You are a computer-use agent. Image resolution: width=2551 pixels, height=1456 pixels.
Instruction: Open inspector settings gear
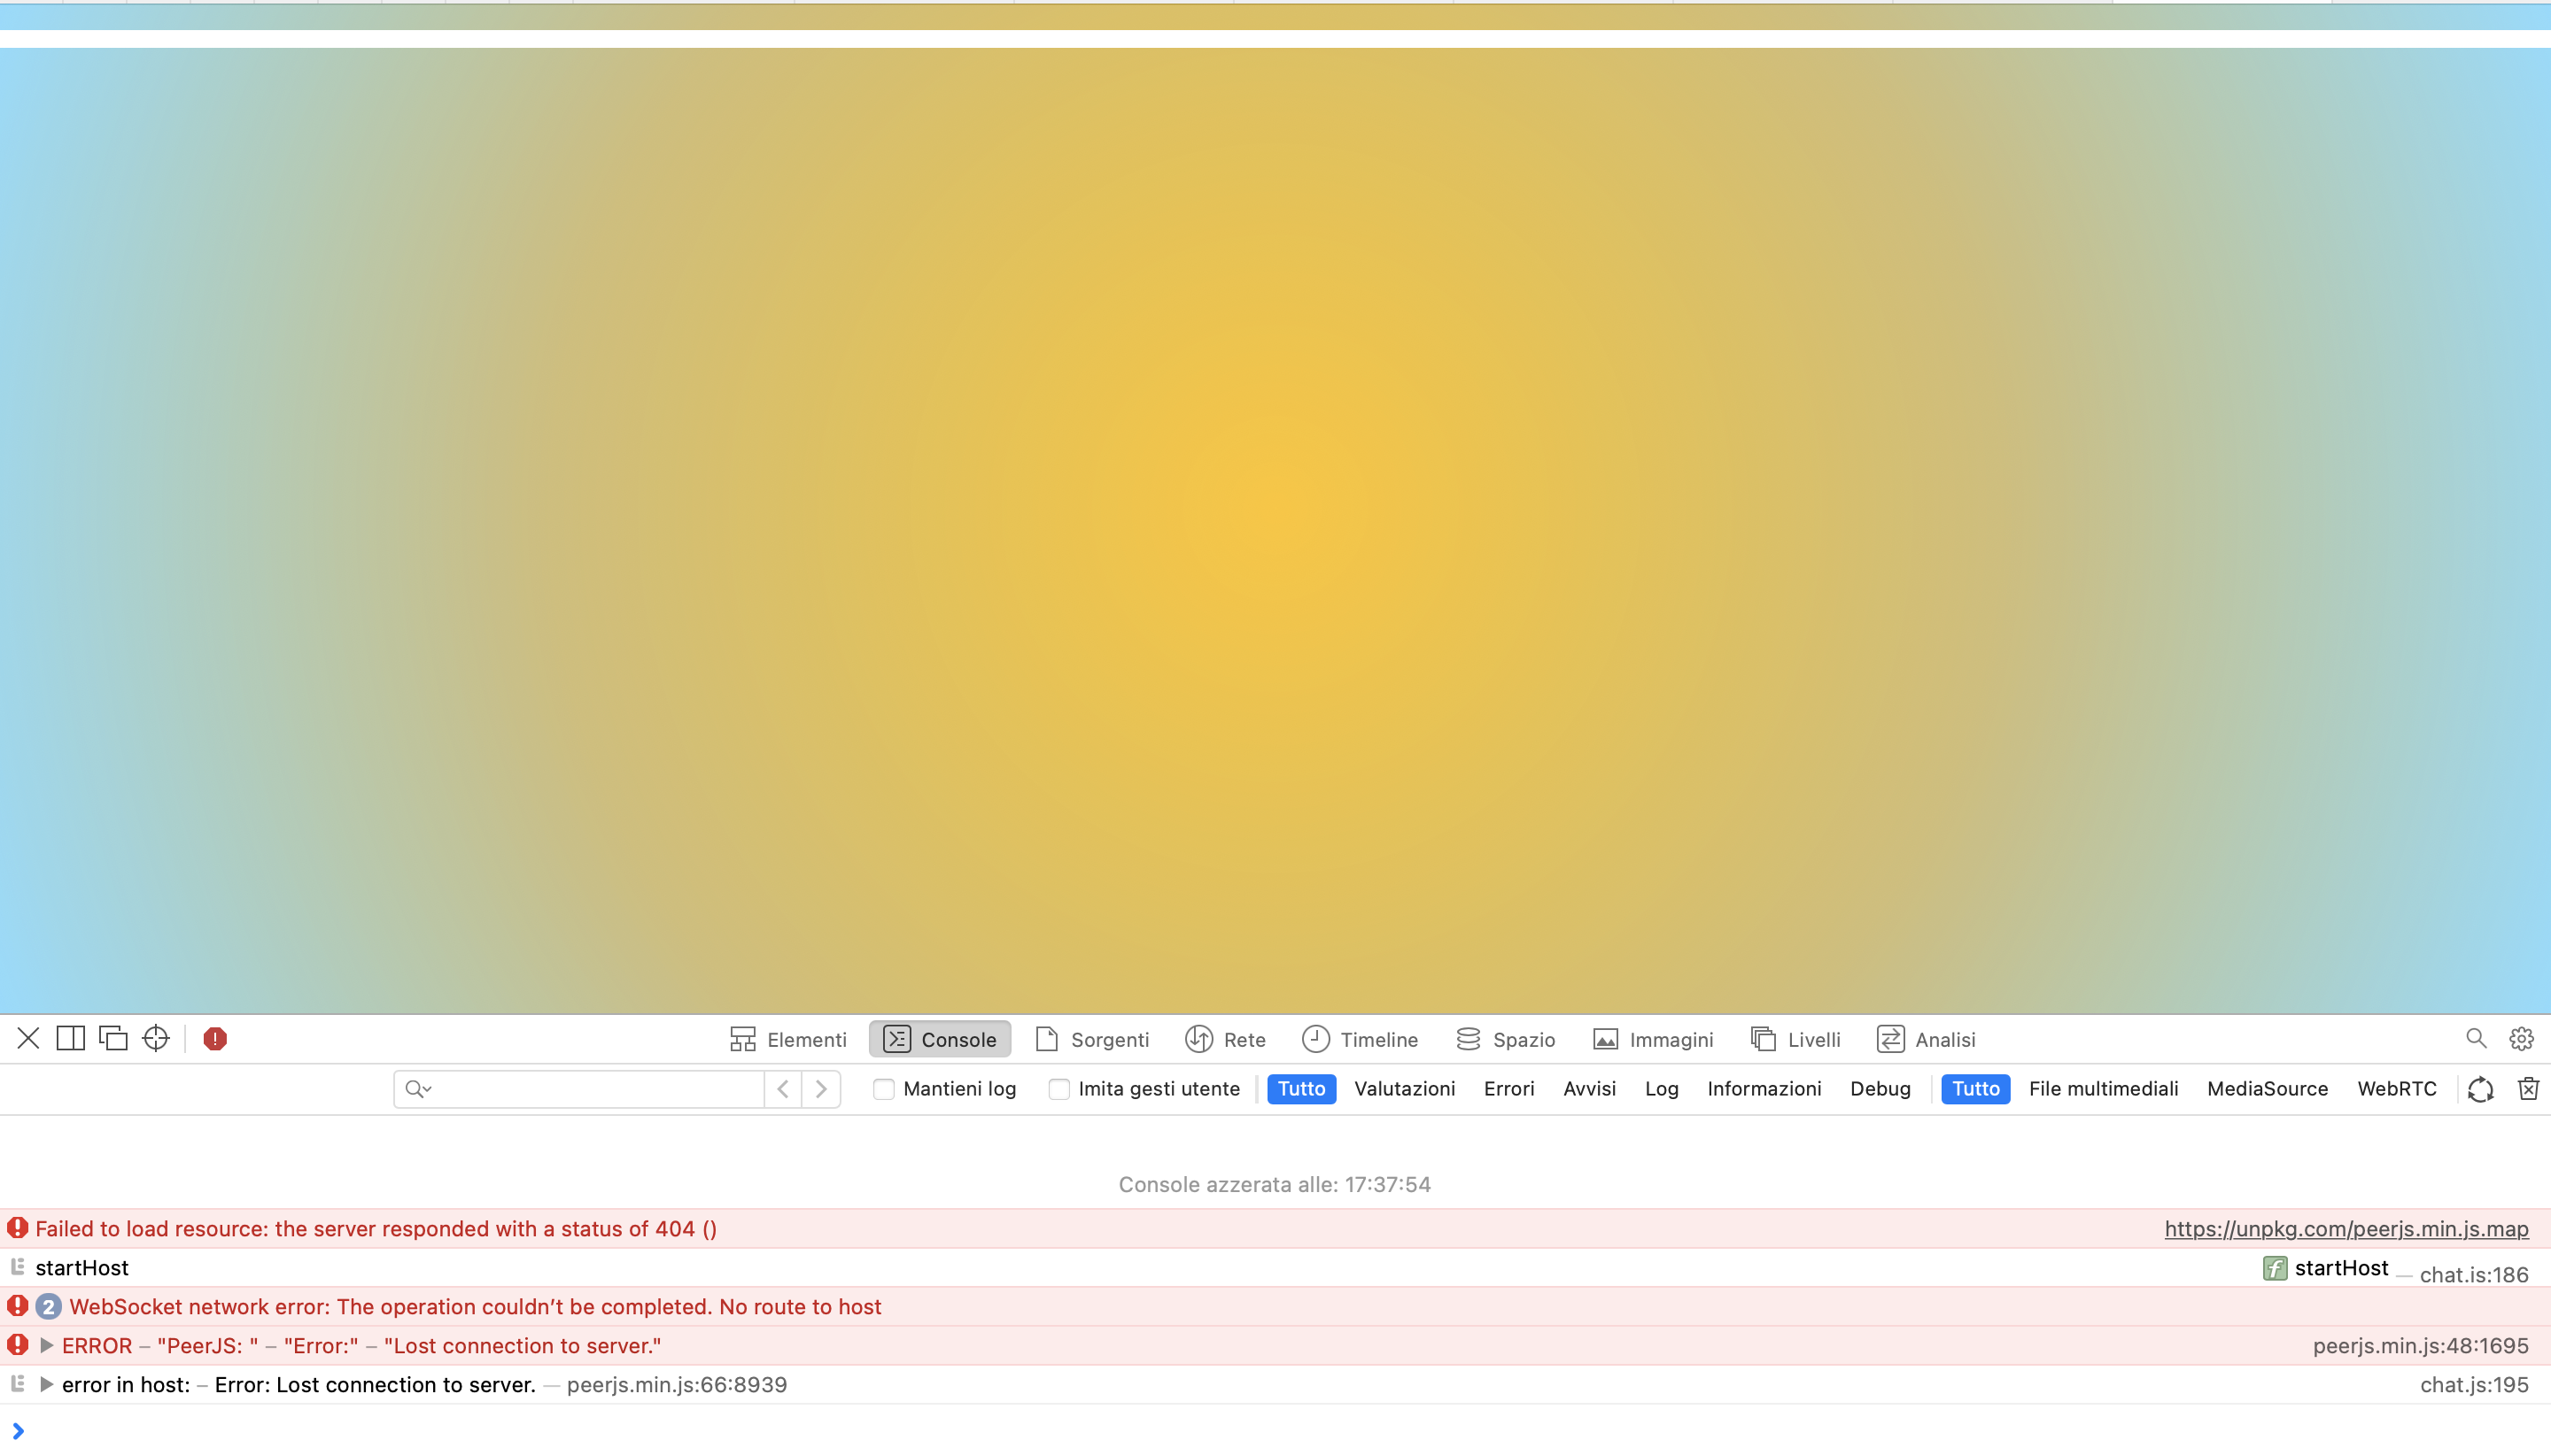coord(2521,1039)
